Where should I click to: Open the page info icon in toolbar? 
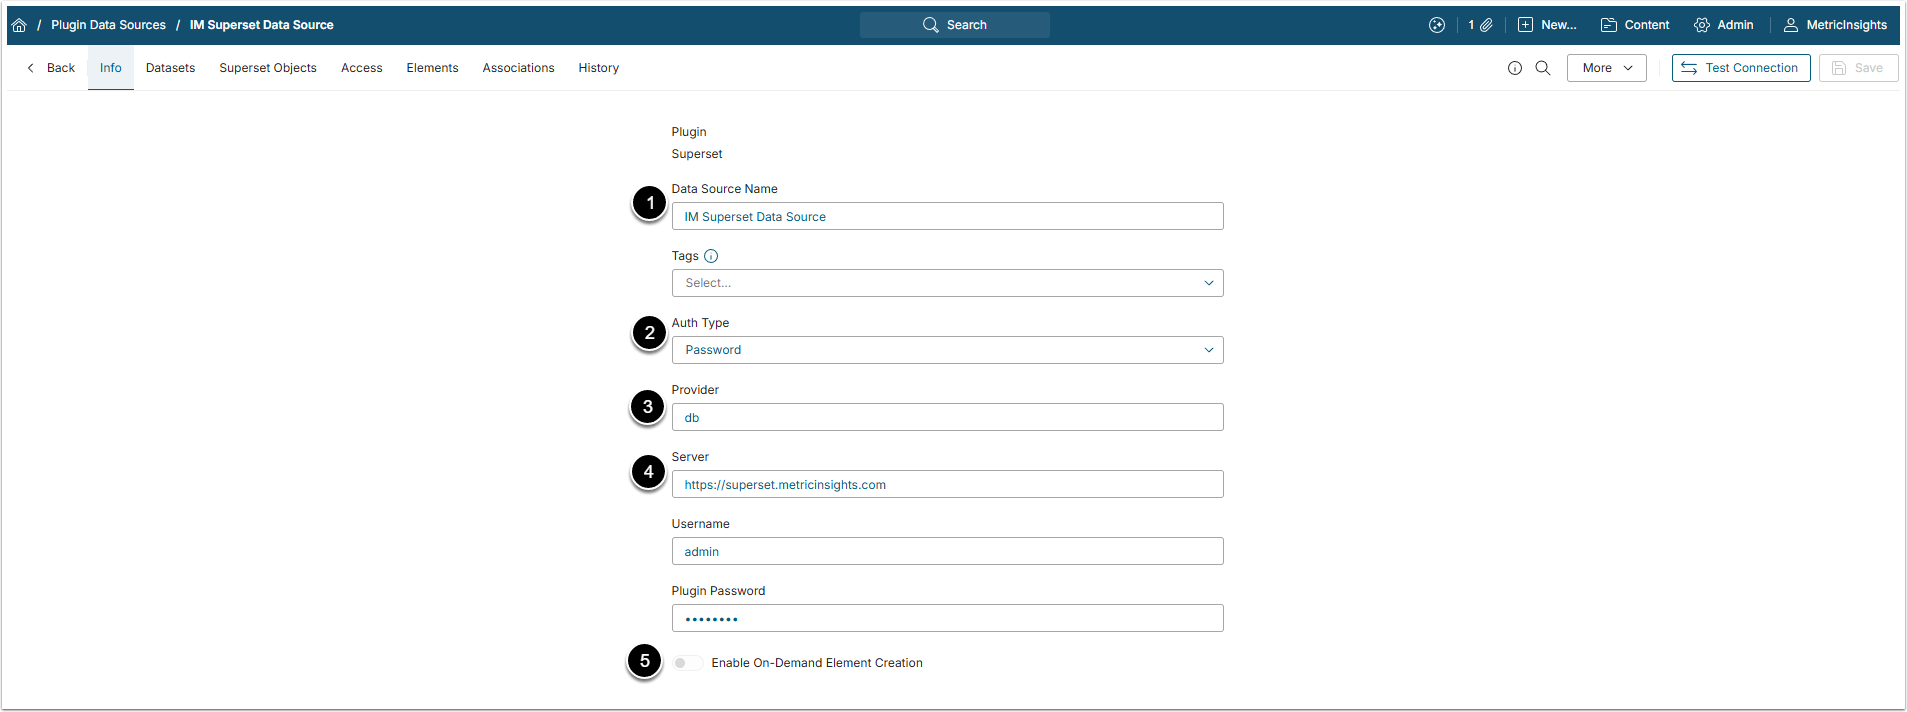point(1515,68)
